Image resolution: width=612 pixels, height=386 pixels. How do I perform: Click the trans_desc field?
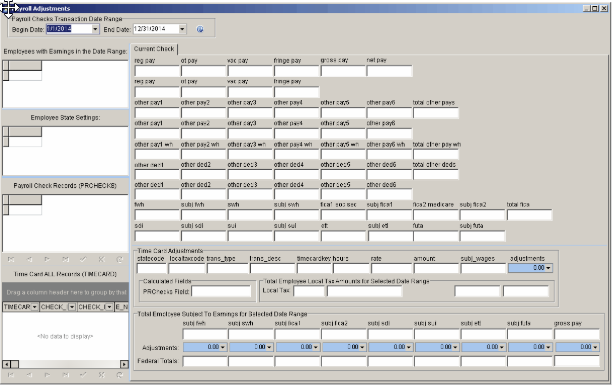(272, 269)
